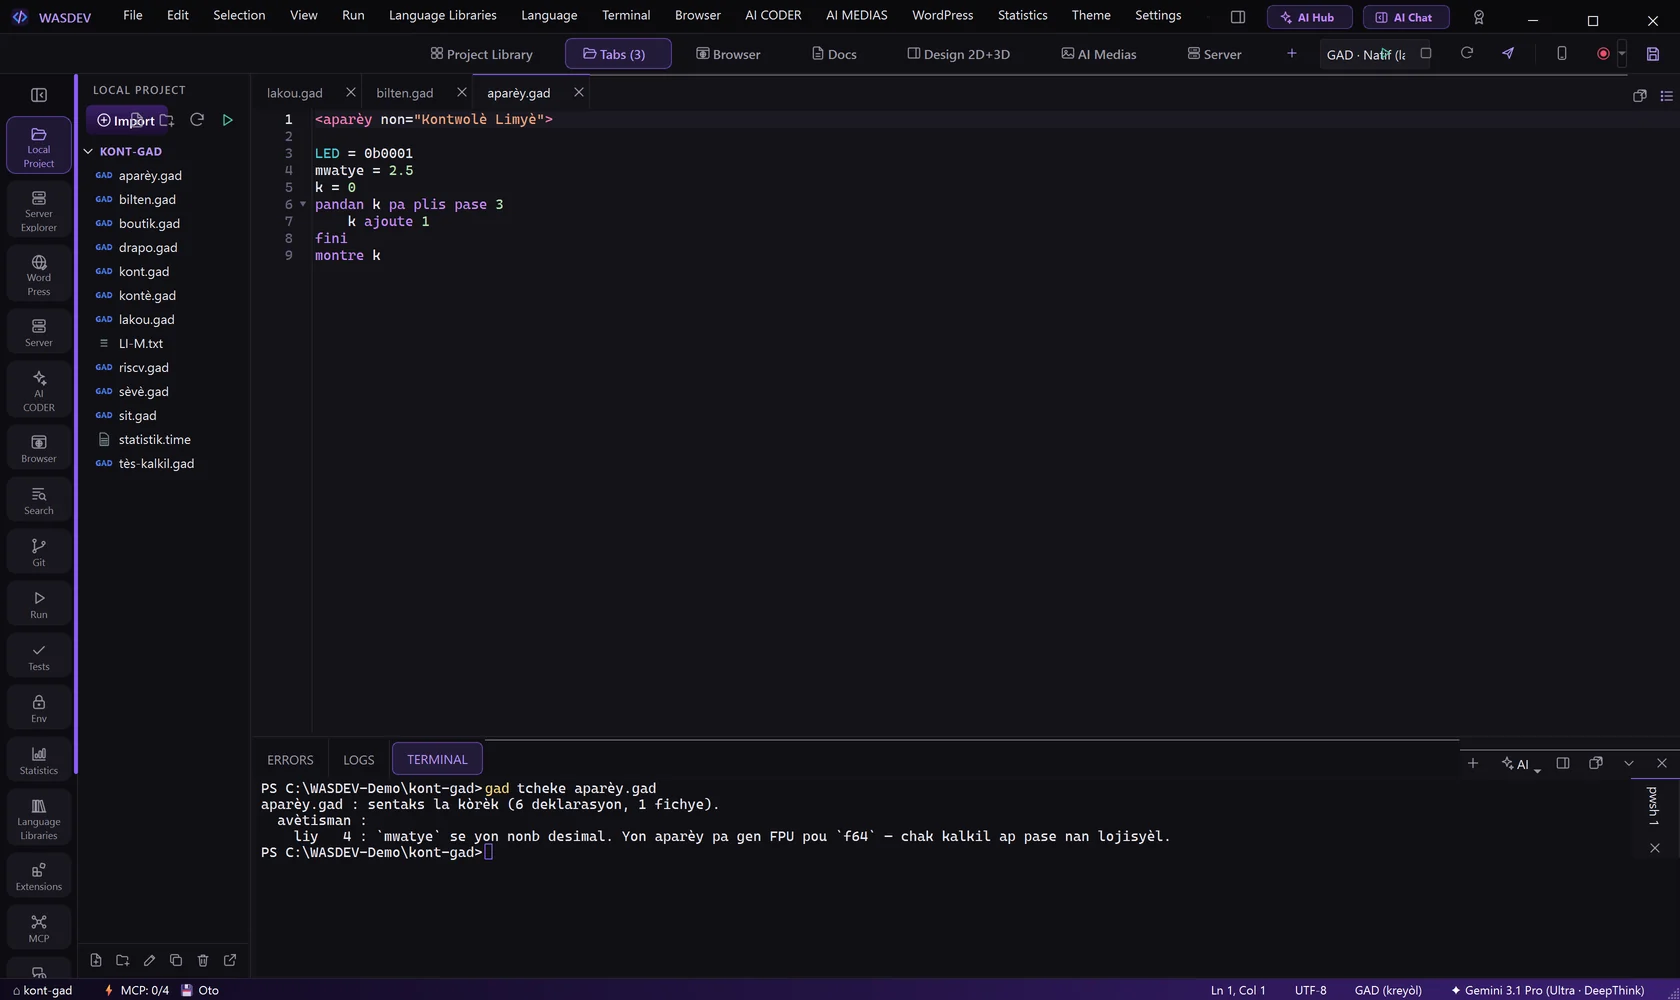1680x1000 pixels.
Task: Click the trash delete file icon
Action: (x=203, y=960)
